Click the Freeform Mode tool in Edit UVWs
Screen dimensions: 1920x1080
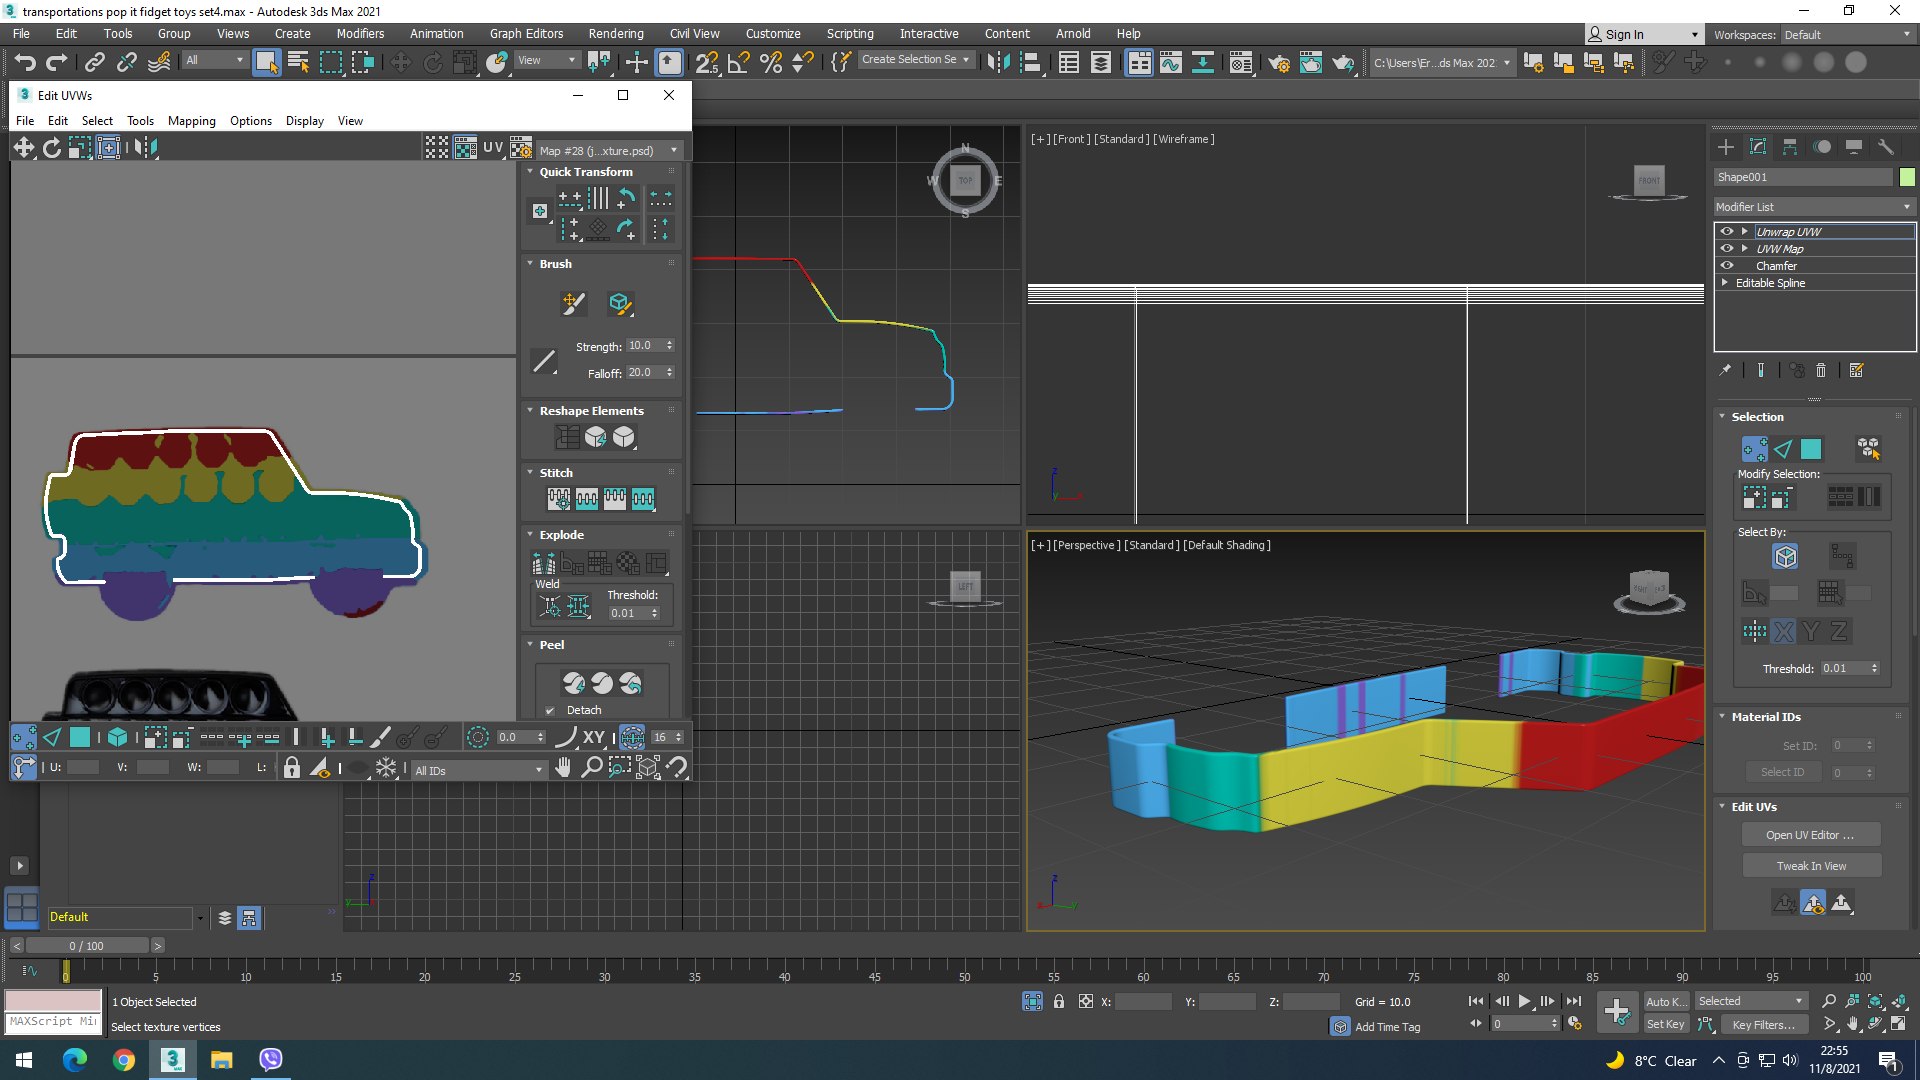(x=108, y=148)
